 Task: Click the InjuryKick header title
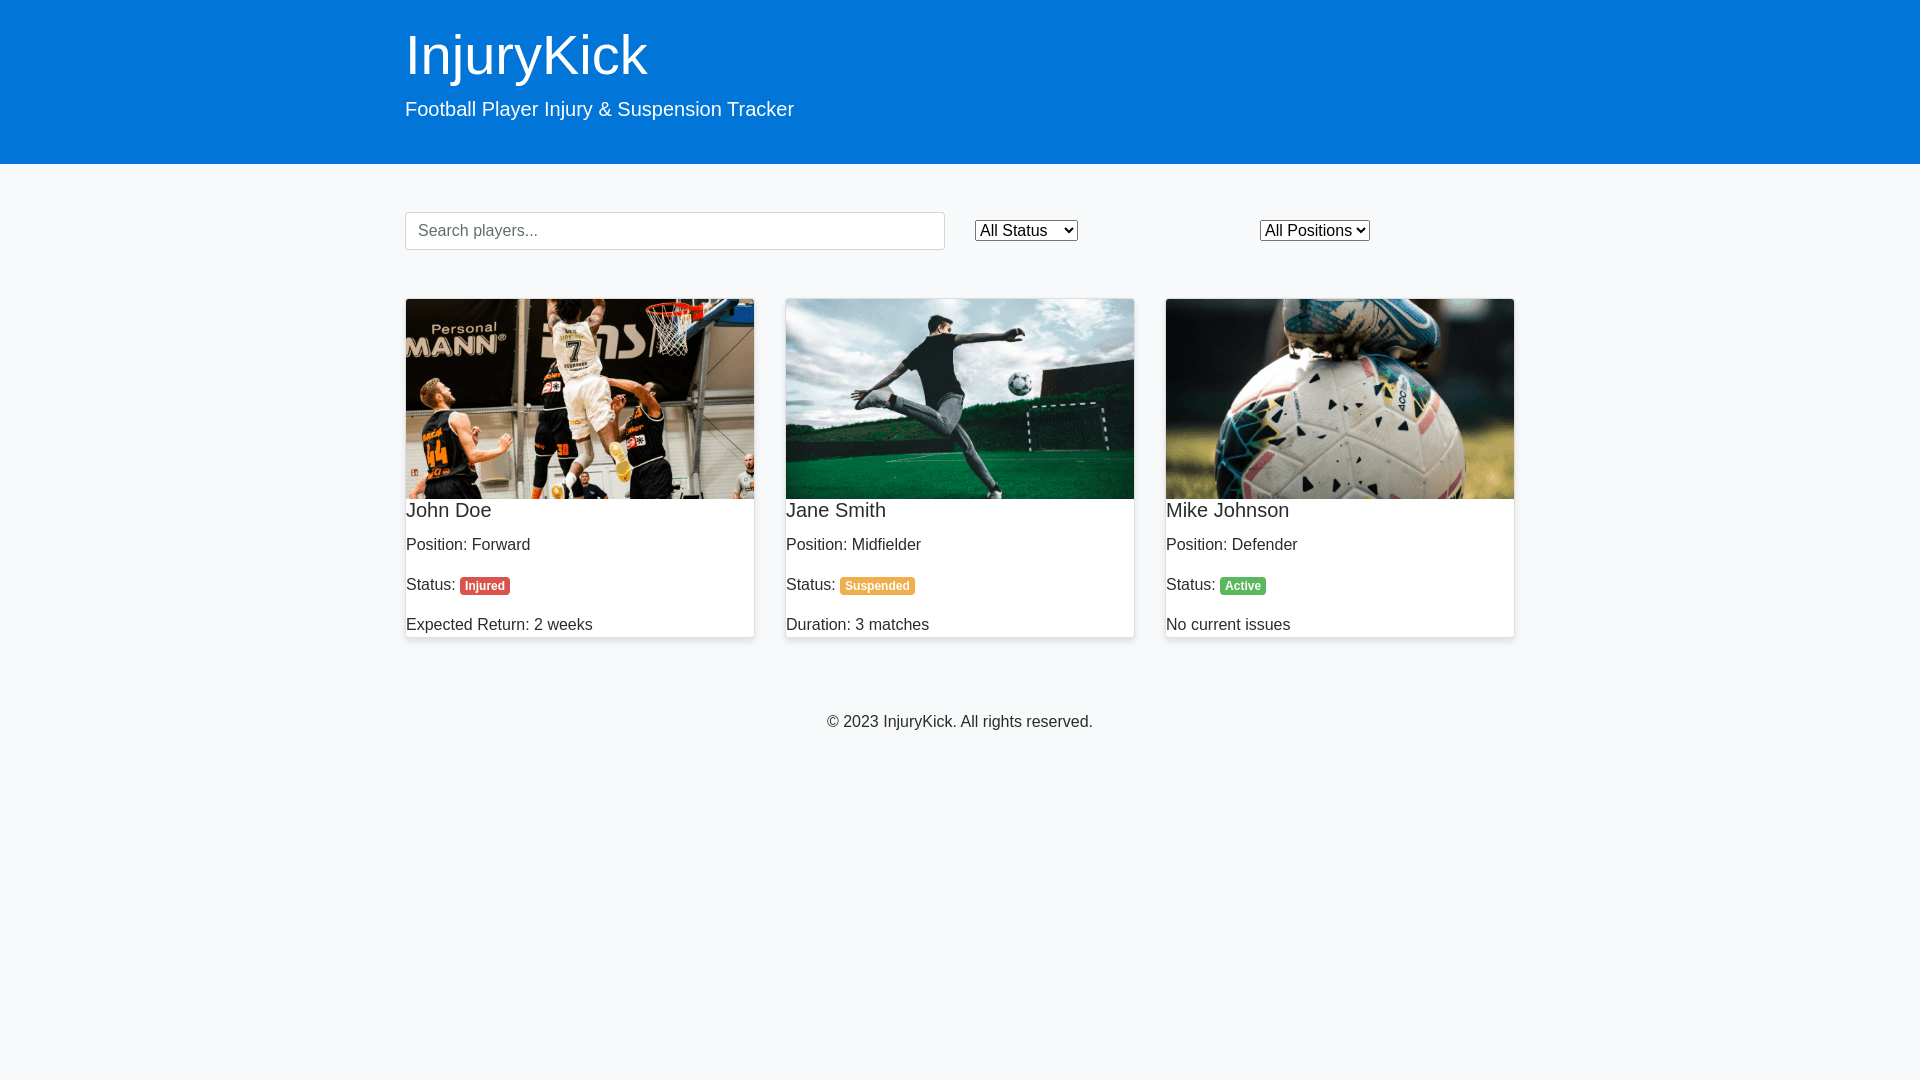(526, 55)
